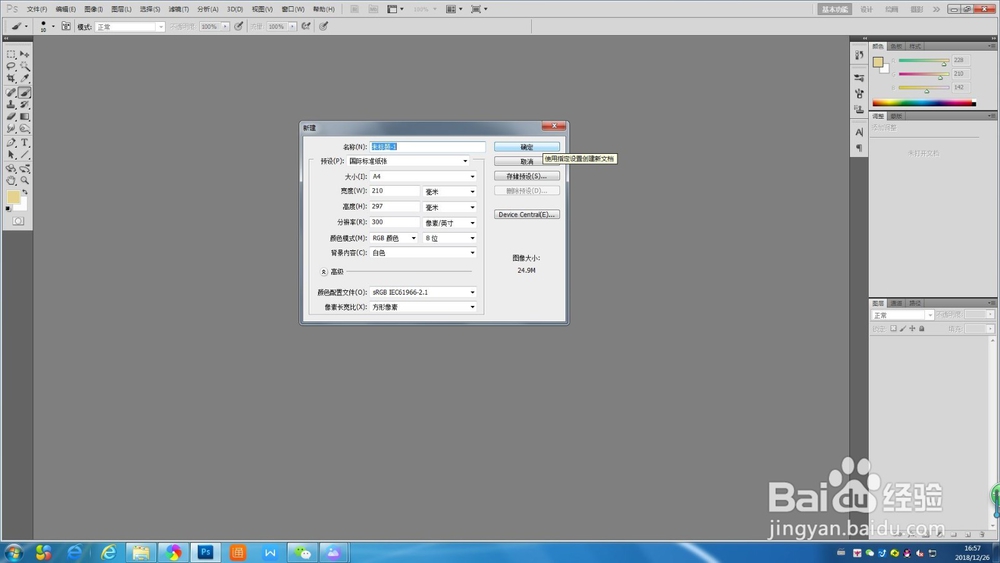Select the Clone Stamp tool
The height and width of the screenshot is (563, 1000).
(11, 105)
